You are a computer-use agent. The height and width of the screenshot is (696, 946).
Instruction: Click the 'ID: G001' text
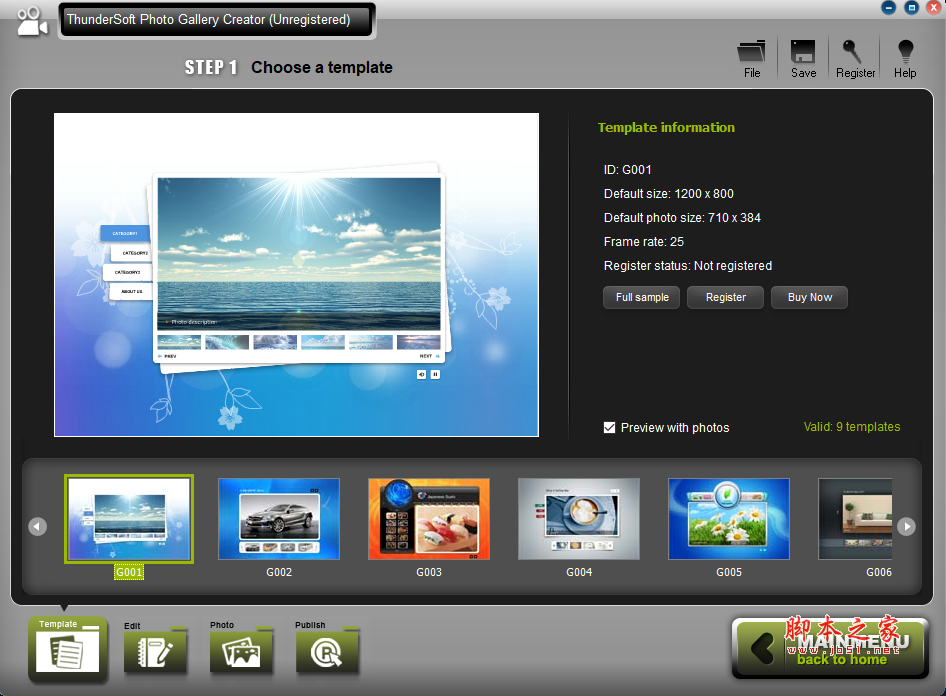[627, 170]
